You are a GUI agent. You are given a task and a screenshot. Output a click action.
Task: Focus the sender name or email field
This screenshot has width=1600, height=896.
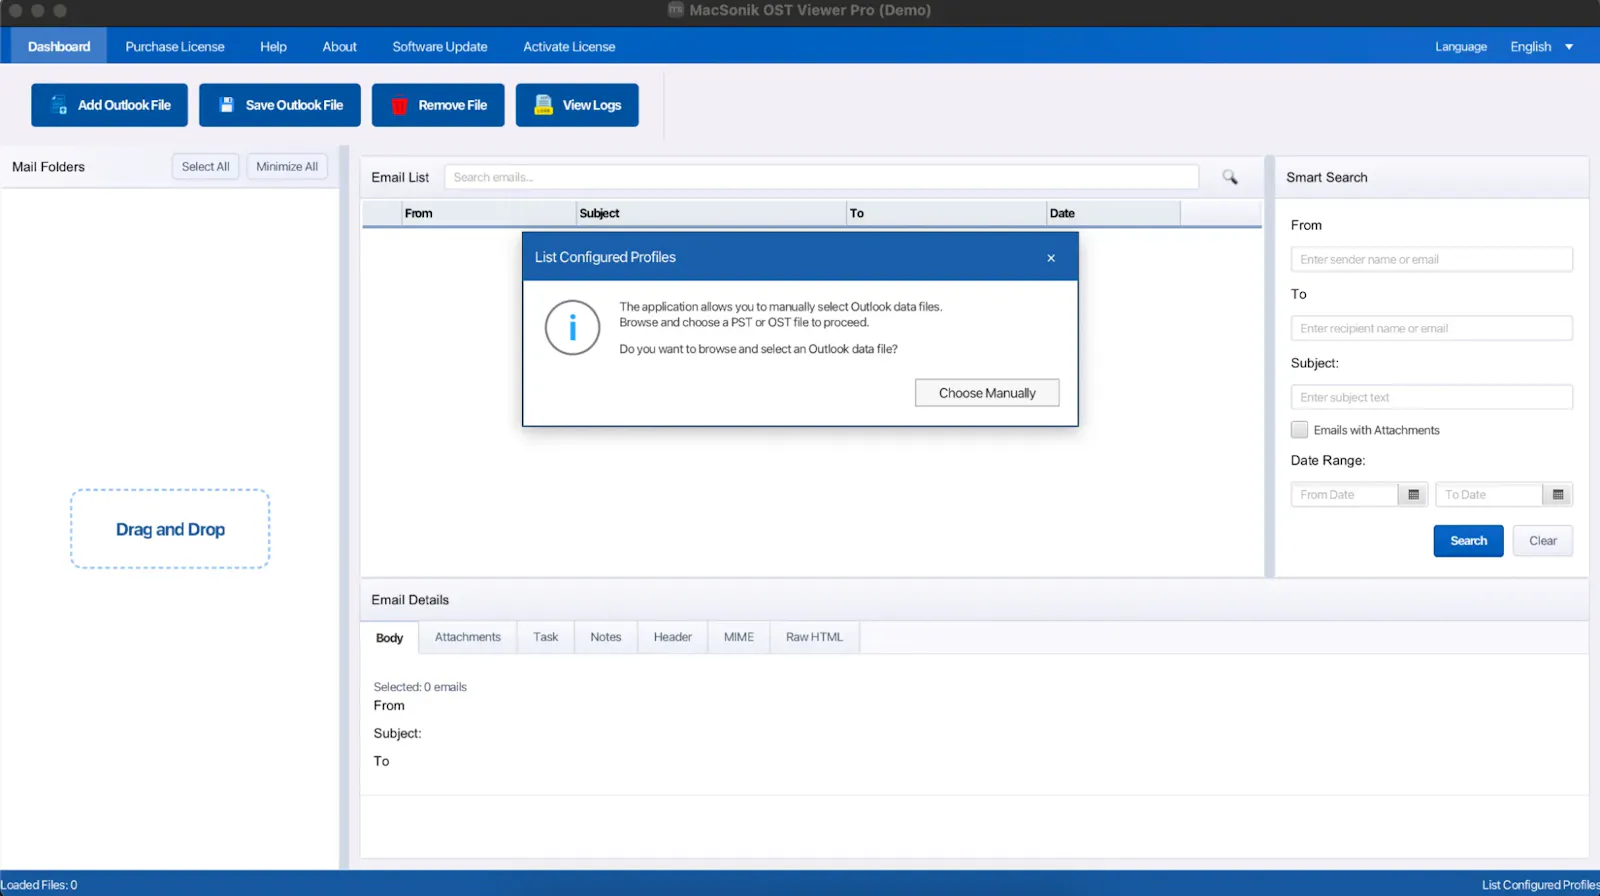[x=1431, y=259]
